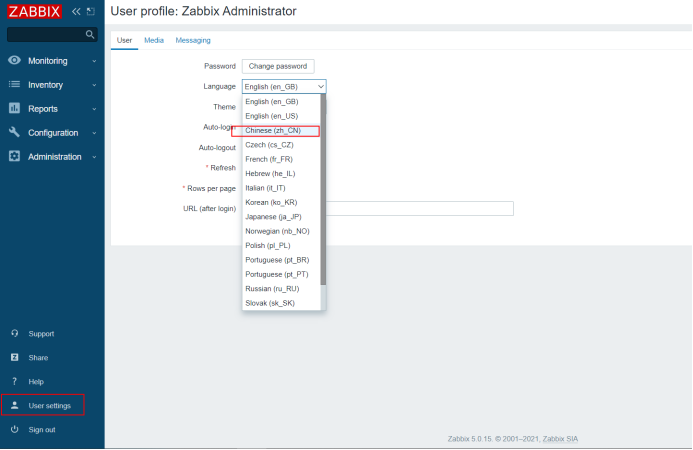Toggle the sidebar hide icon
This screenshot has width=693, height=450.
click(x=91, y=11)
